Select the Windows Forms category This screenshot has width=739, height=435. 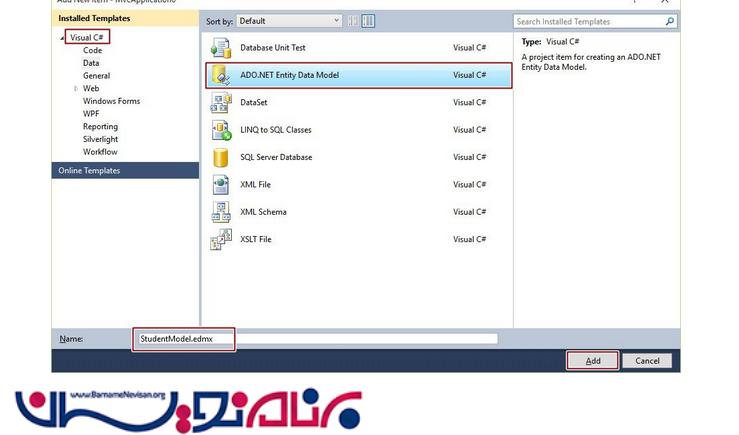point(111,101)
